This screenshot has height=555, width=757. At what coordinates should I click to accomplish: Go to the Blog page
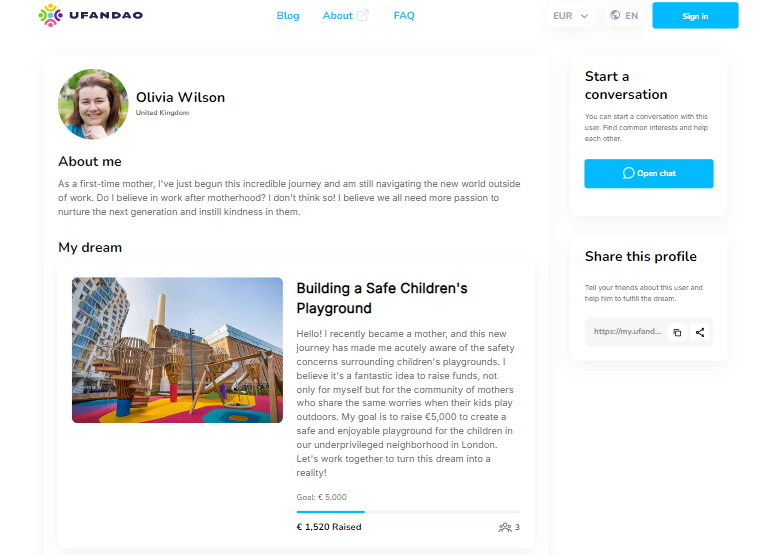pos(288,16)
